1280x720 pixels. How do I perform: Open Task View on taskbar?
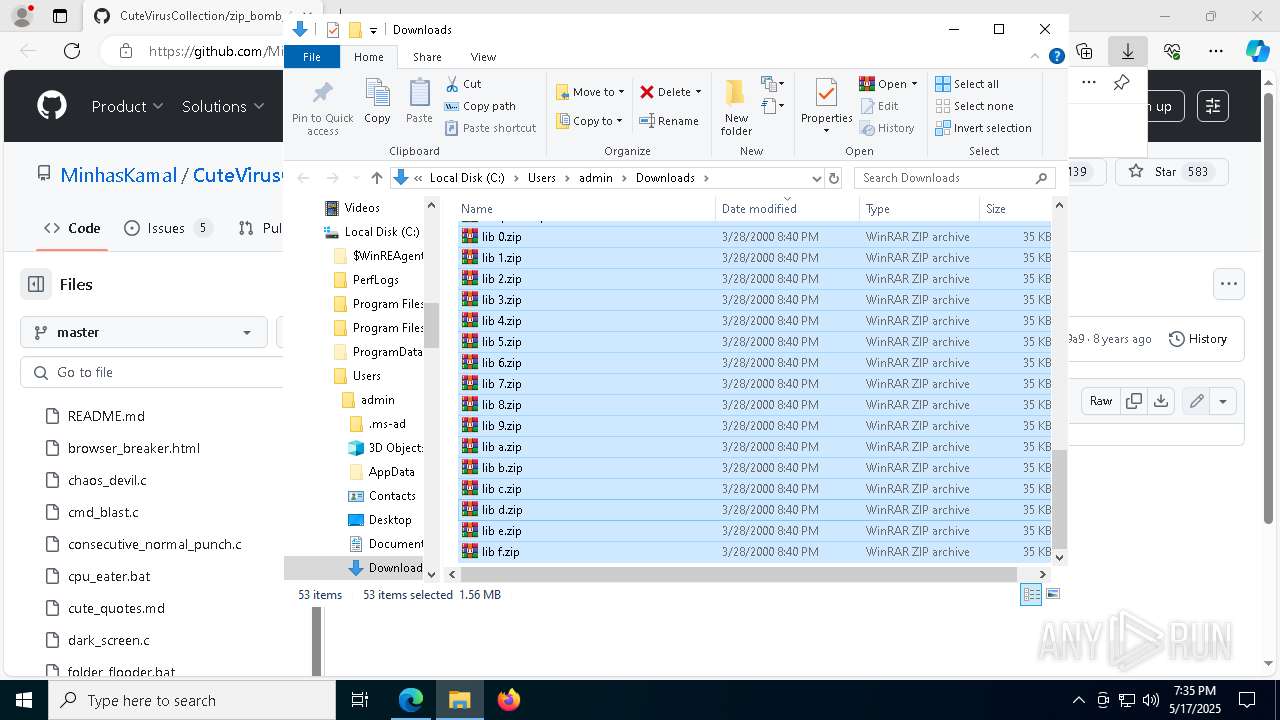pyautogui.click(x=360, y=700)
